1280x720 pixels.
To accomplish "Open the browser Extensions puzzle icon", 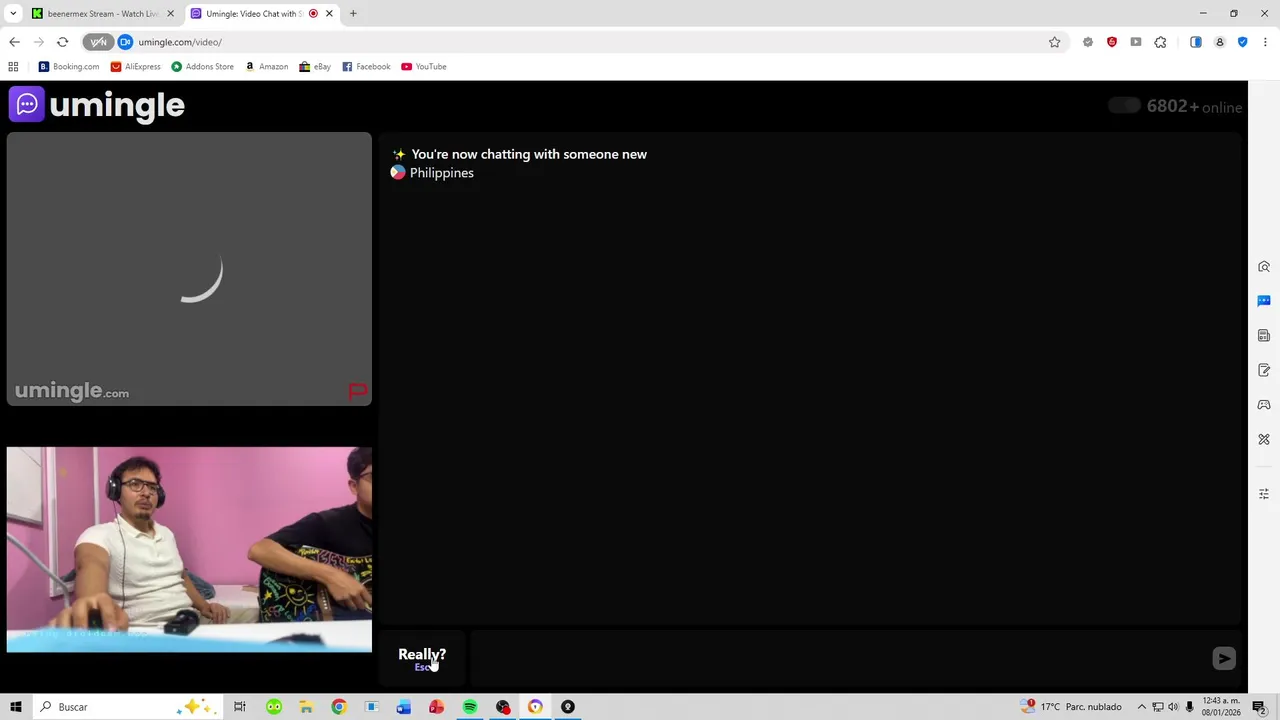I will pos(1160,42).
